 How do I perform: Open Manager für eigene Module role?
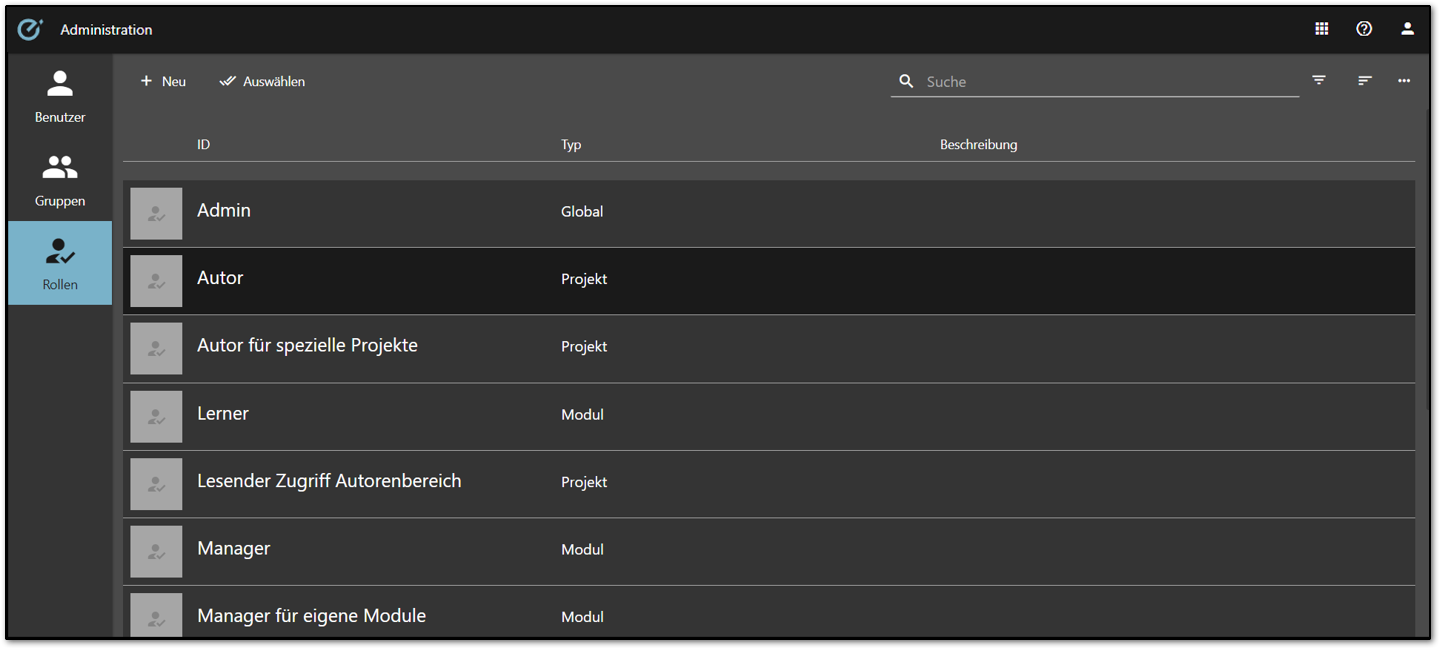769,611
